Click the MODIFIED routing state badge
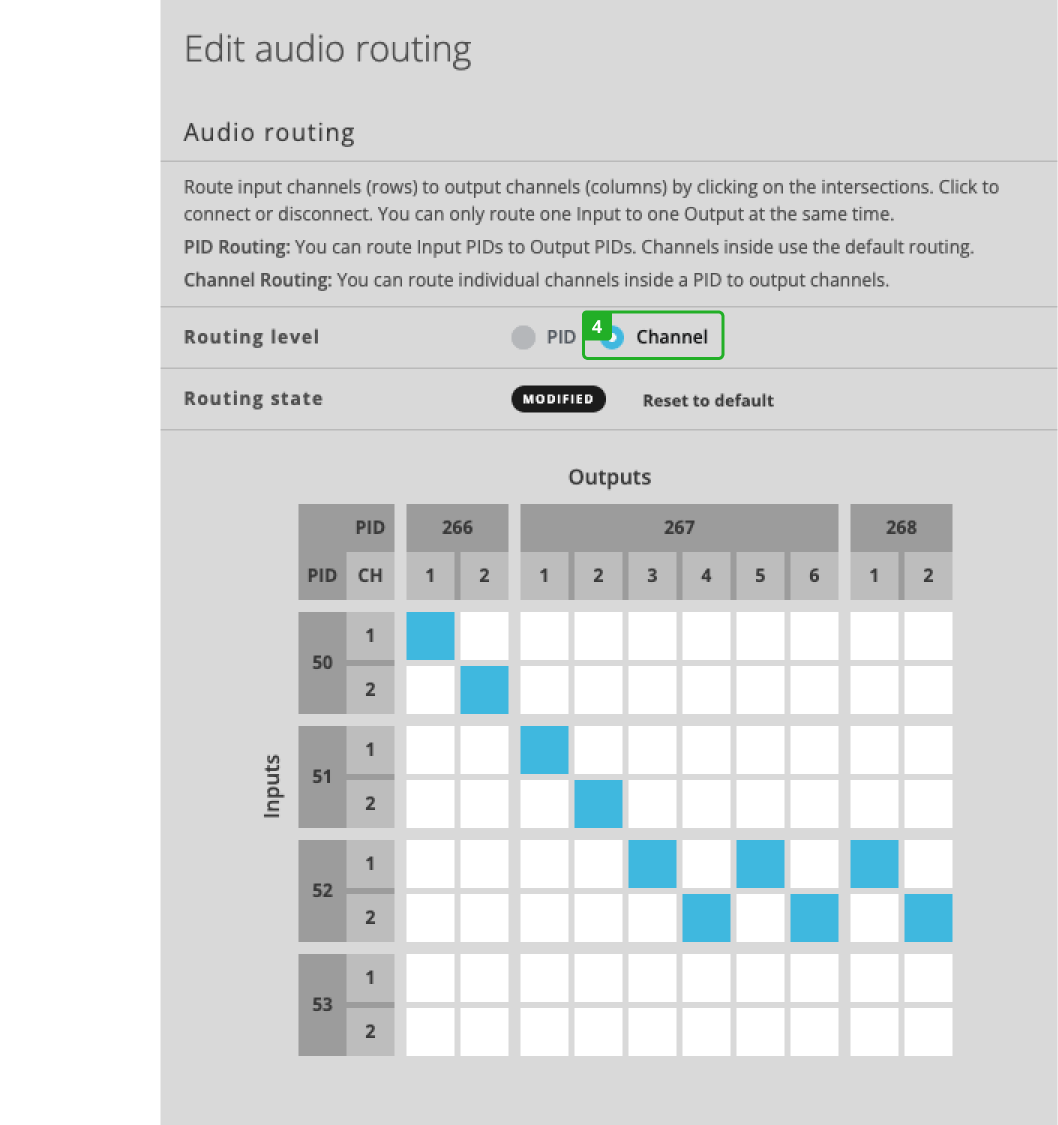 tap(558, 399)
